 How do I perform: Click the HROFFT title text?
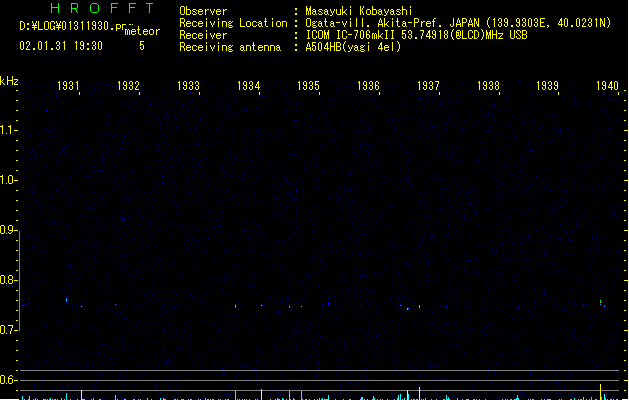[x=103, y=8]
